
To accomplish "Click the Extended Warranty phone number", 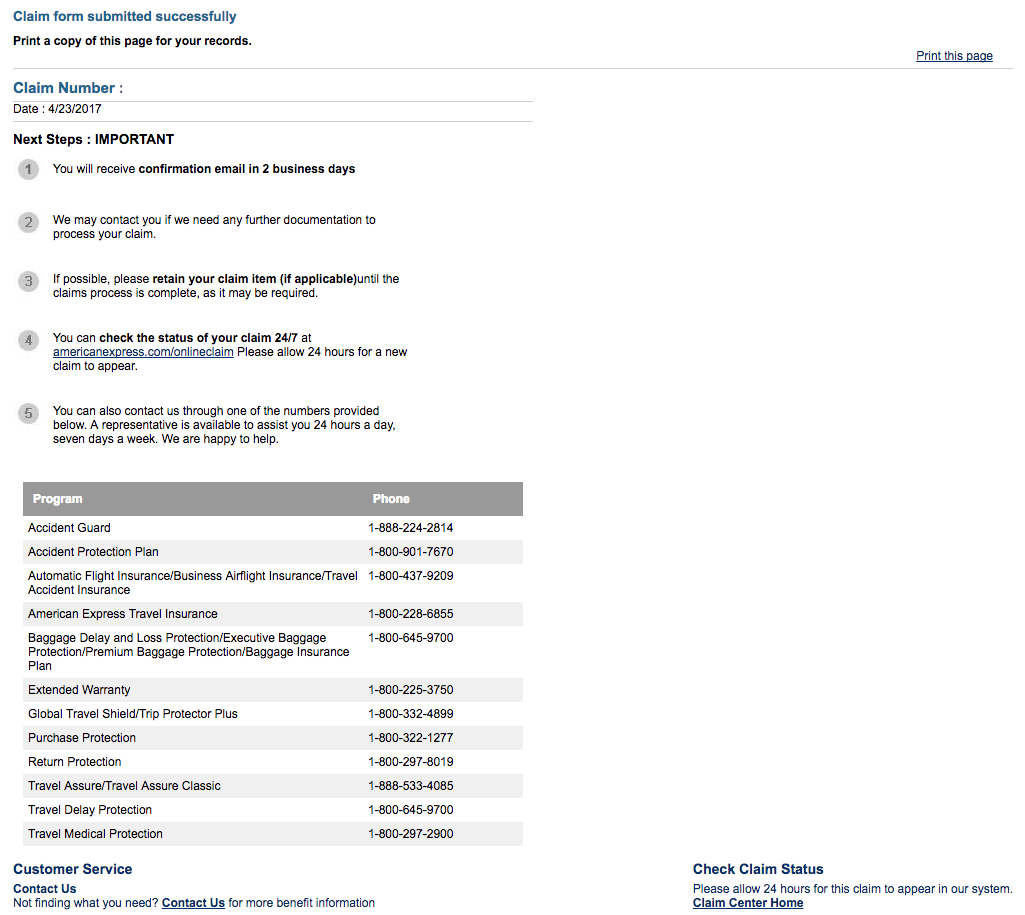I will 410,690.
